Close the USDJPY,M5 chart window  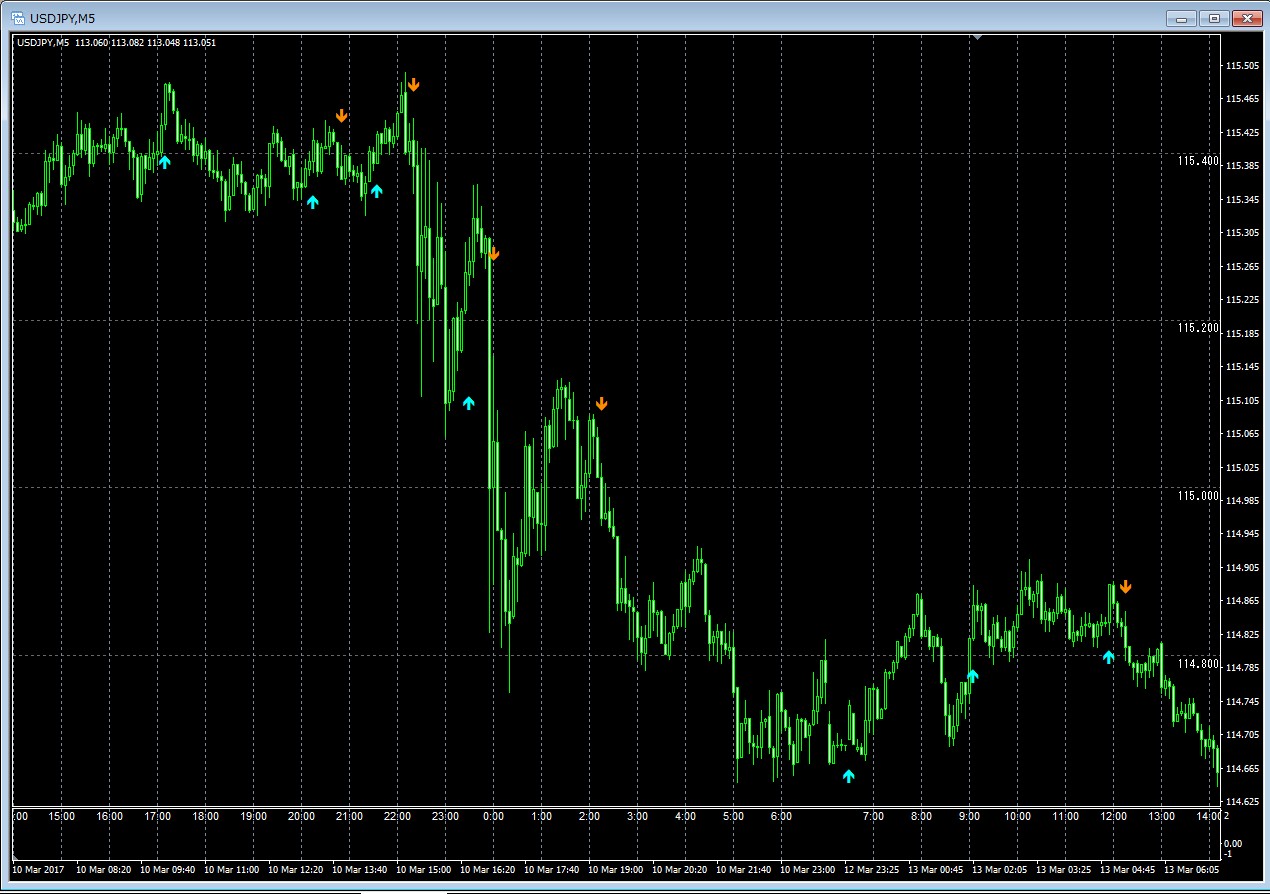[x=1246, y=18]
